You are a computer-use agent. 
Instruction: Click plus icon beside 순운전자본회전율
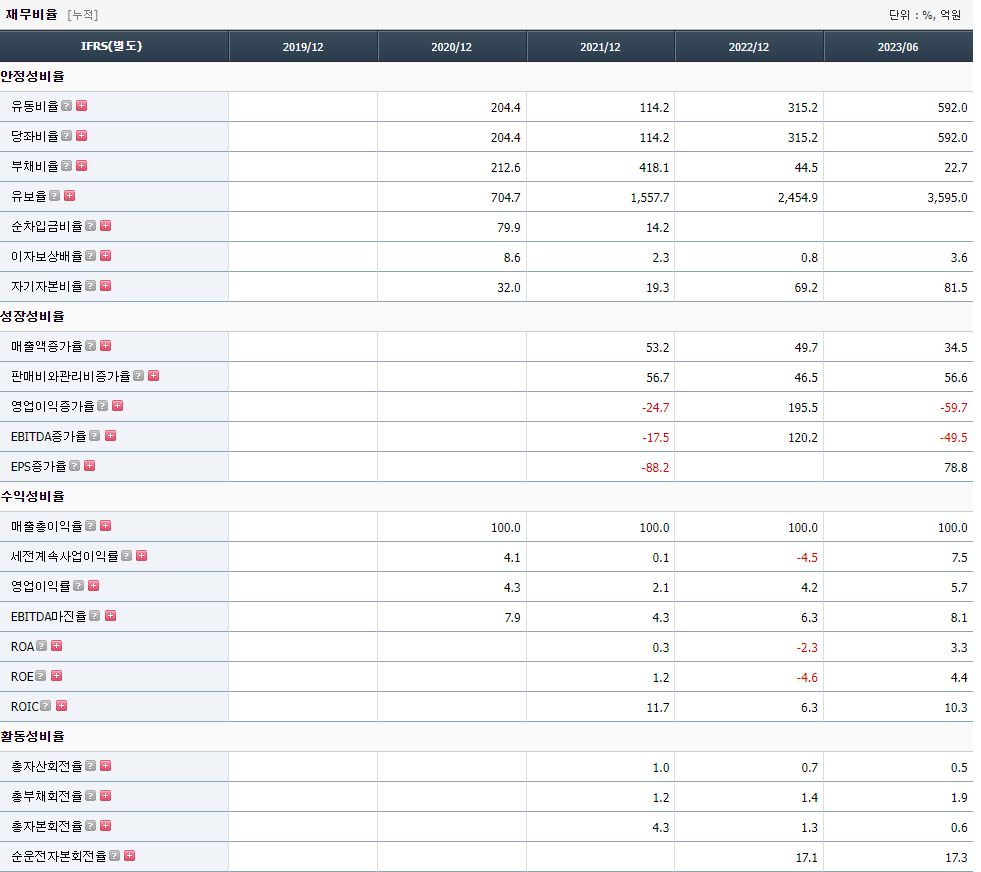point(130,856)
